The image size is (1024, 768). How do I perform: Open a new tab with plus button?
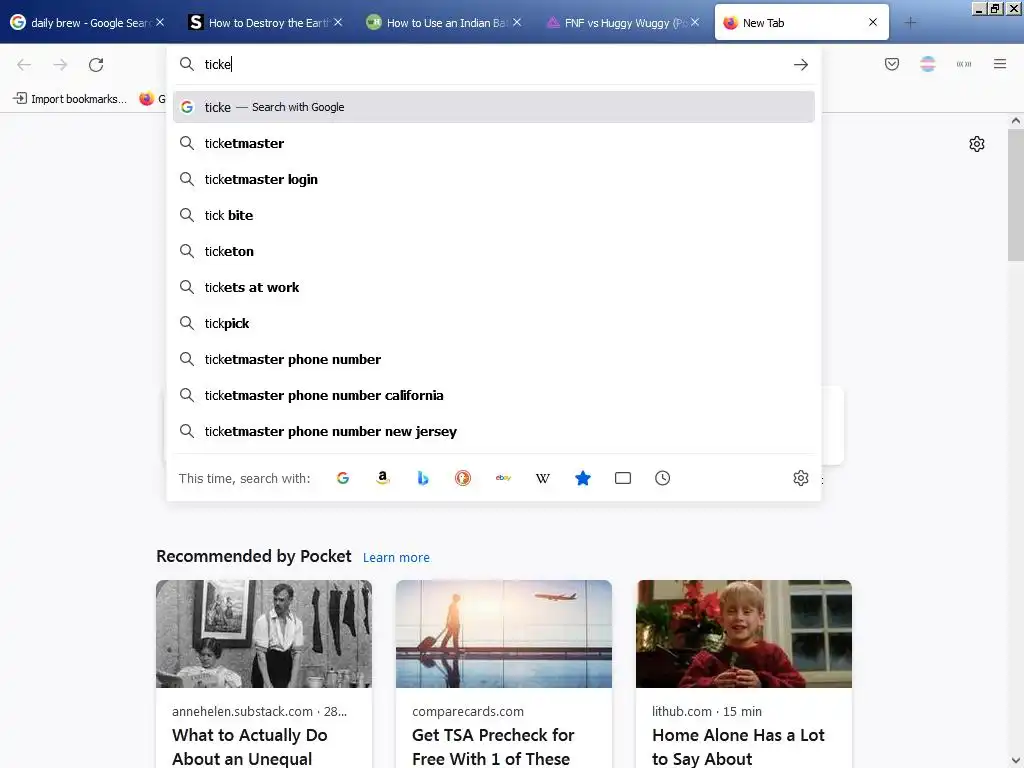coord(910,23)
